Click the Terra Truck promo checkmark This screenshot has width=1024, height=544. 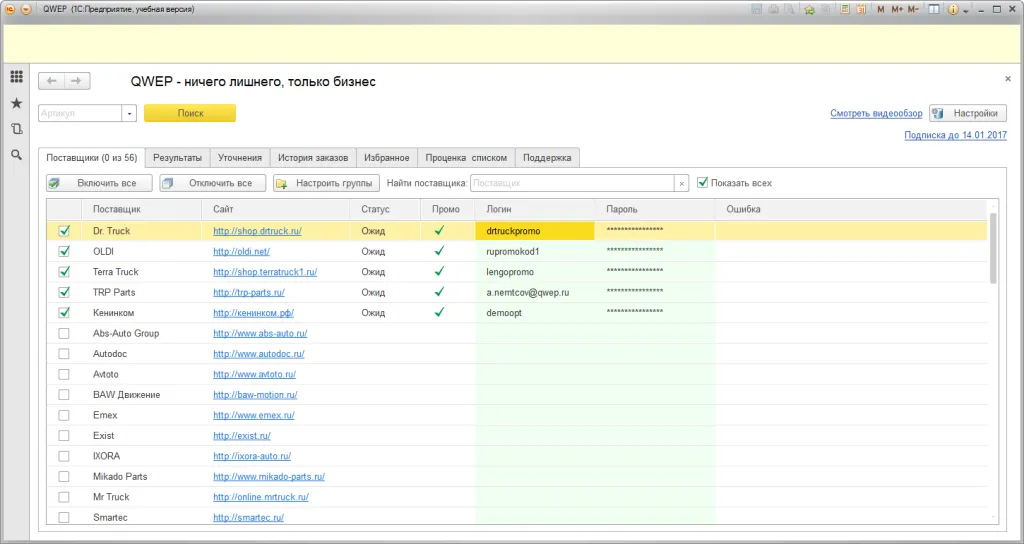pyautogui.click(x=440, y=271)
